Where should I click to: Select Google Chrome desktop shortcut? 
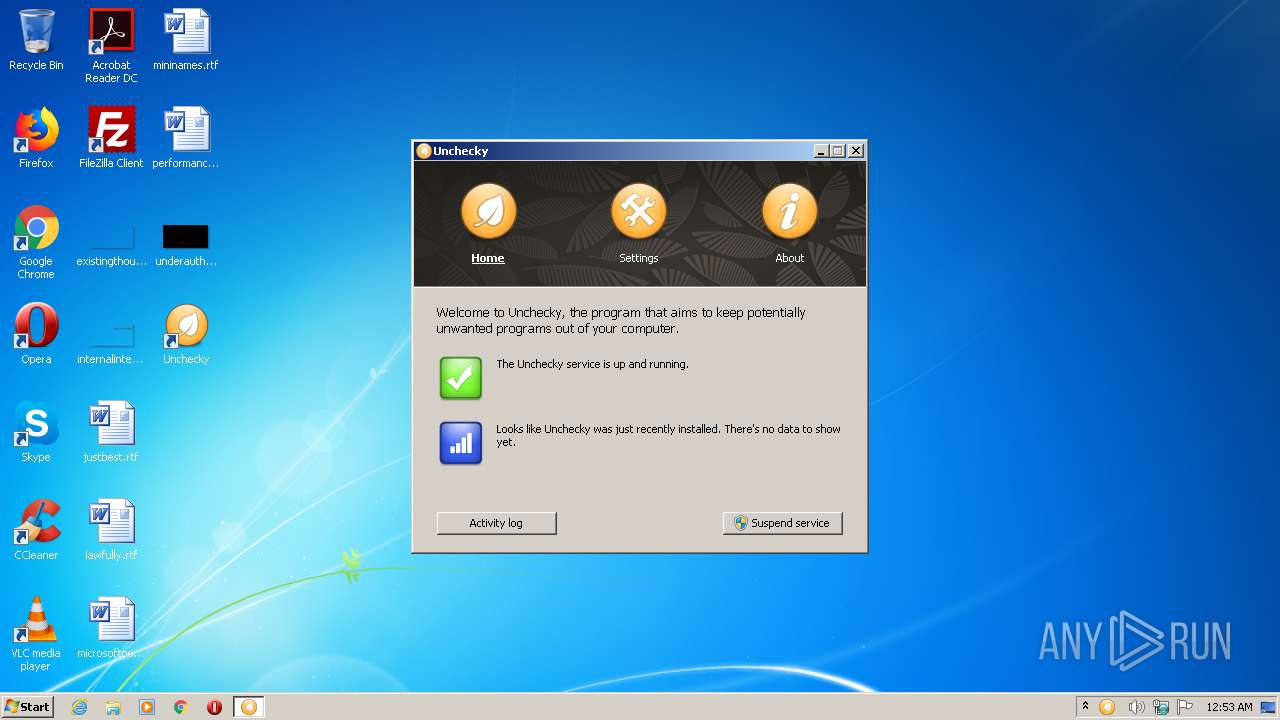click(36, 243)
